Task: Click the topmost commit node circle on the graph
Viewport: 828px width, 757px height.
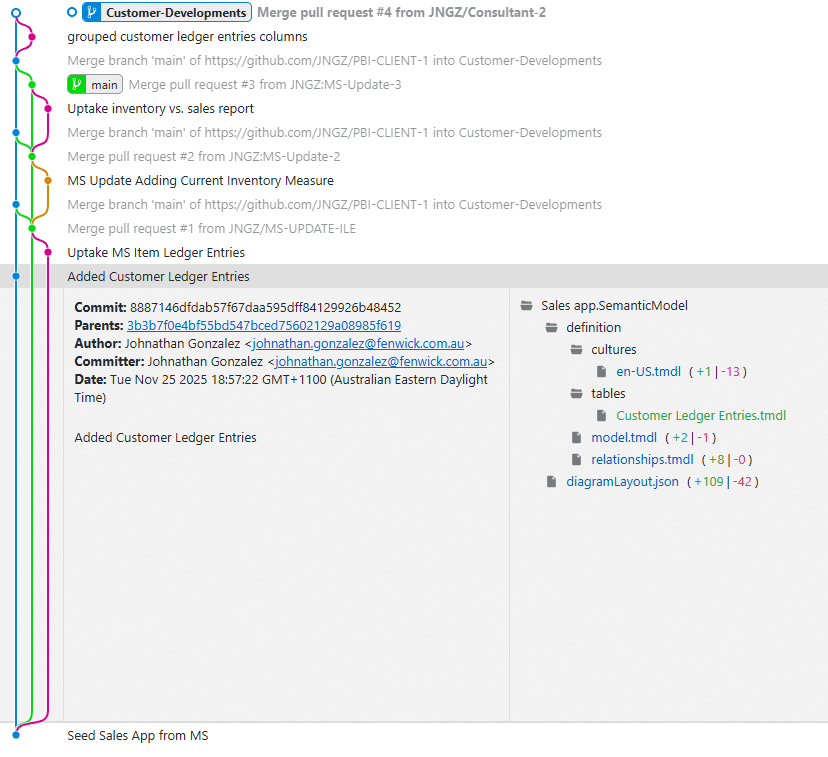Action: click(x=15, y=13)
